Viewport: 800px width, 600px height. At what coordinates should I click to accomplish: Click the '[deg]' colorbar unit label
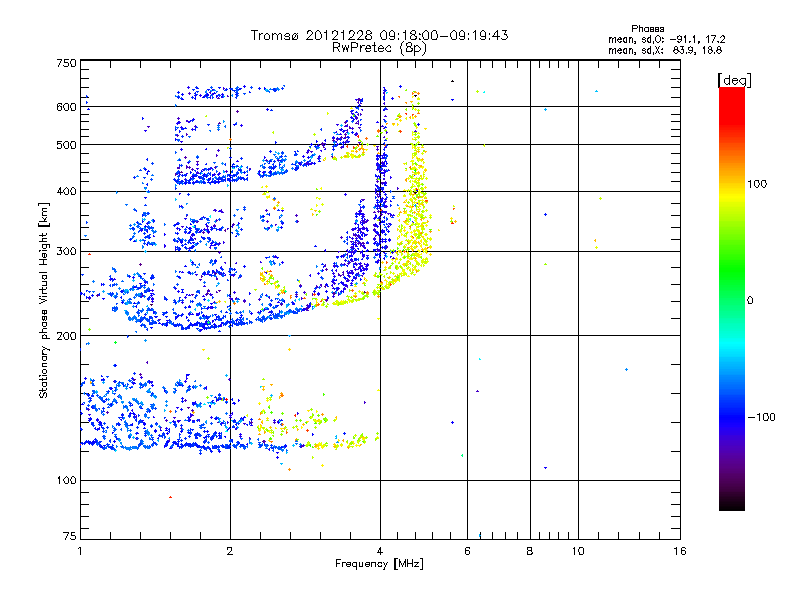point(734,80)
